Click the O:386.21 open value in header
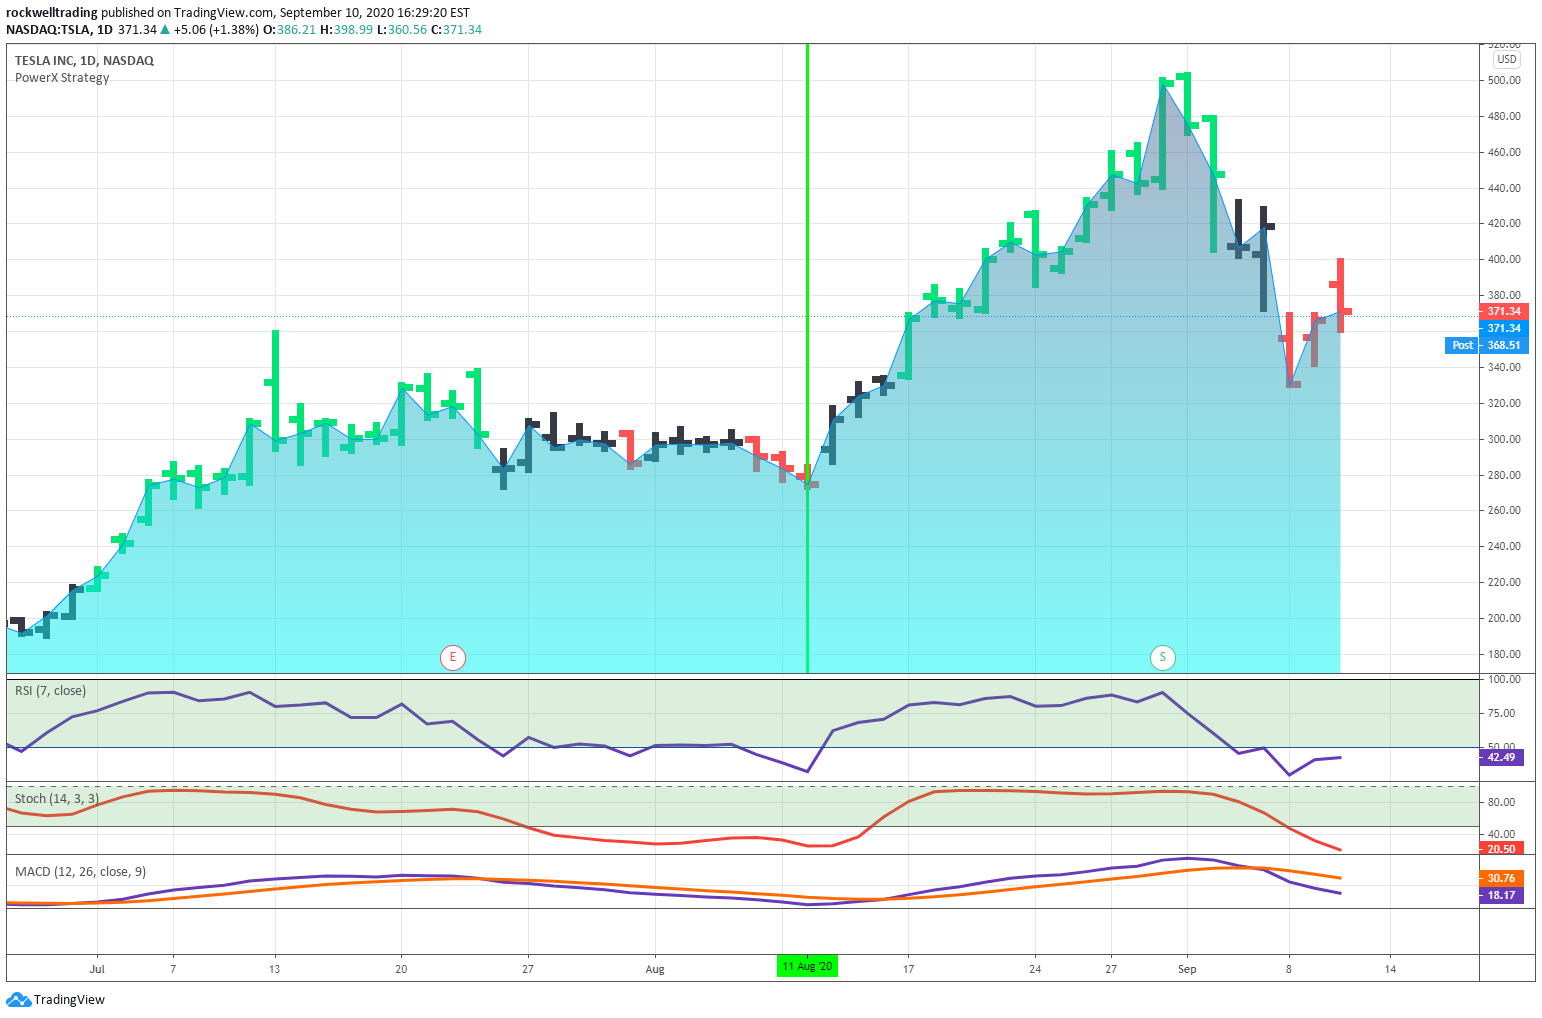This screenshot has height=1018, width=1542. coord(289,30)
